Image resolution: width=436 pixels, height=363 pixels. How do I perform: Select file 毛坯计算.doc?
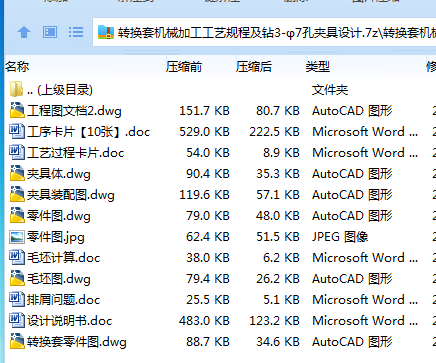tap(64, 258)
